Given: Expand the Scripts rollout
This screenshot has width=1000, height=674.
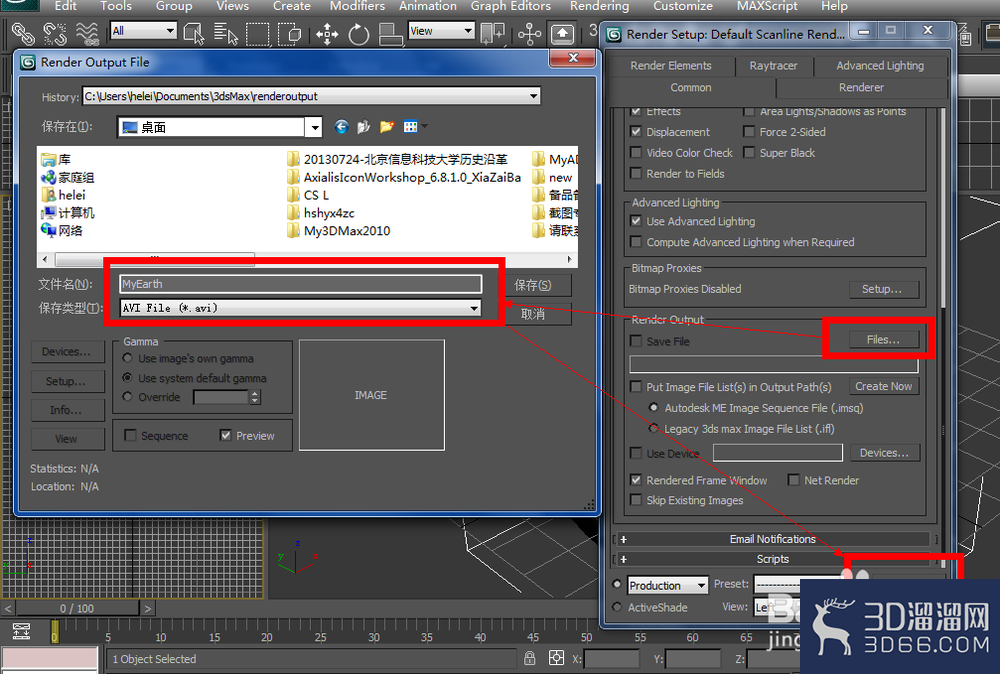Looking at the screenshot, I should pos(773,559).
